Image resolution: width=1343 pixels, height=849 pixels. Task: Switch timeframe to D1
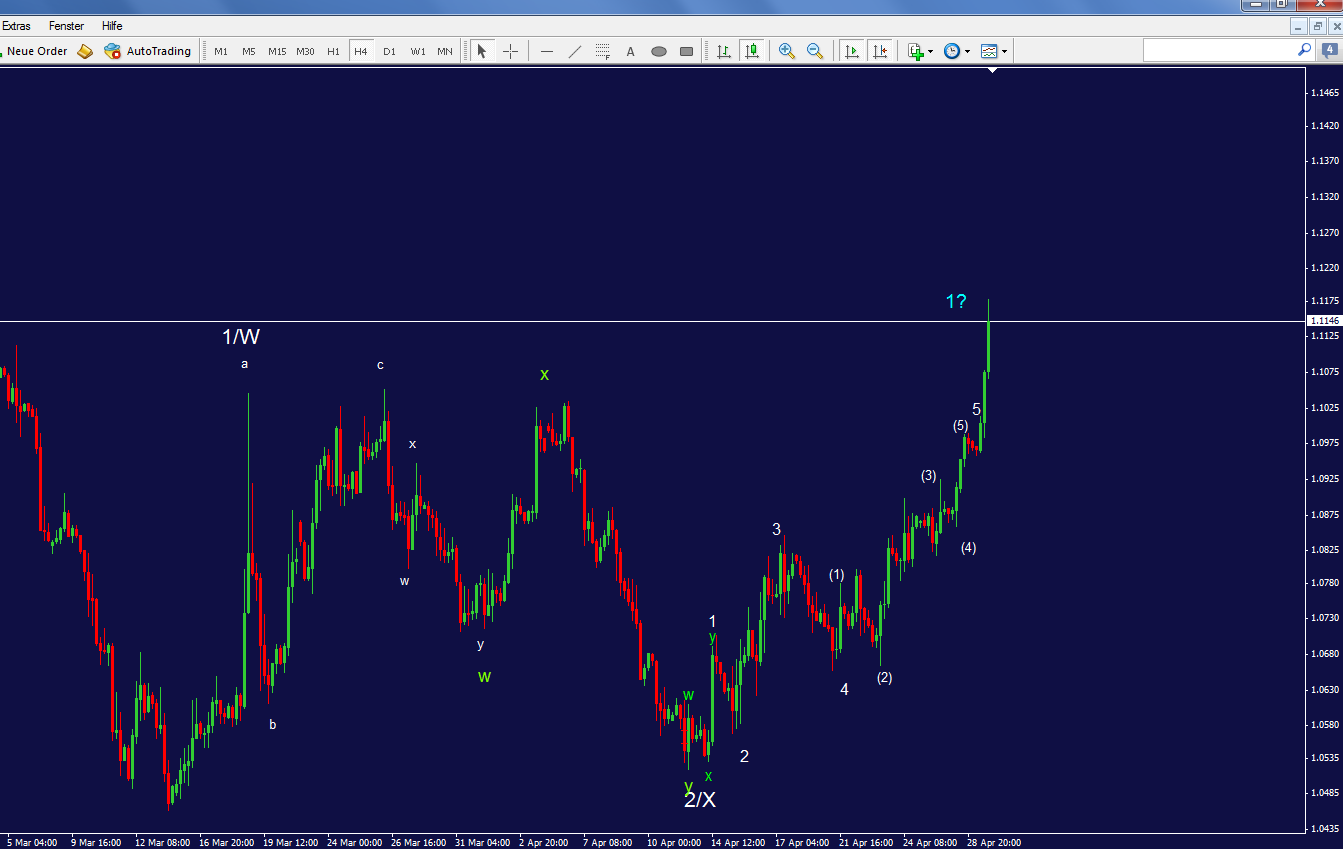389,51
